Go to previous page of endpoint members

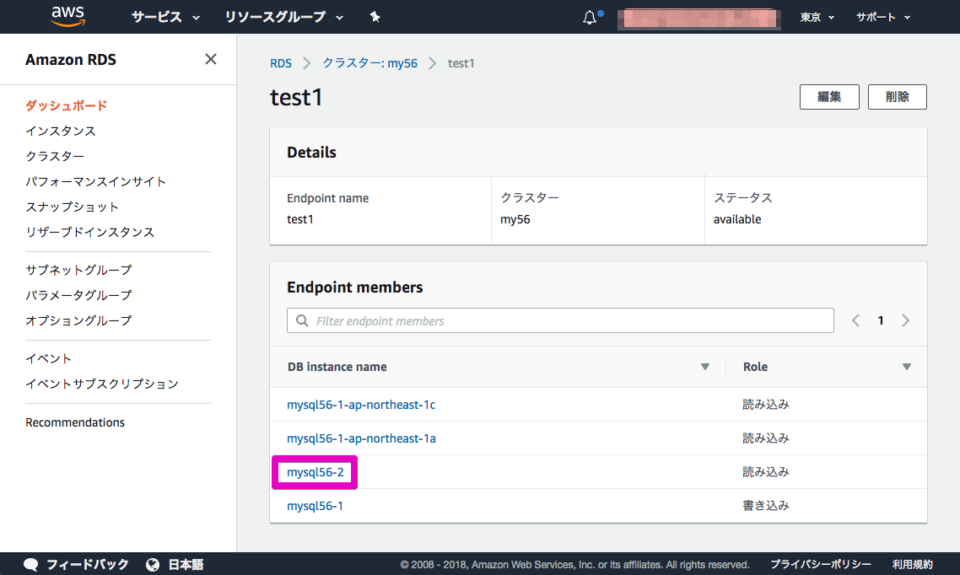pos(855,320)
